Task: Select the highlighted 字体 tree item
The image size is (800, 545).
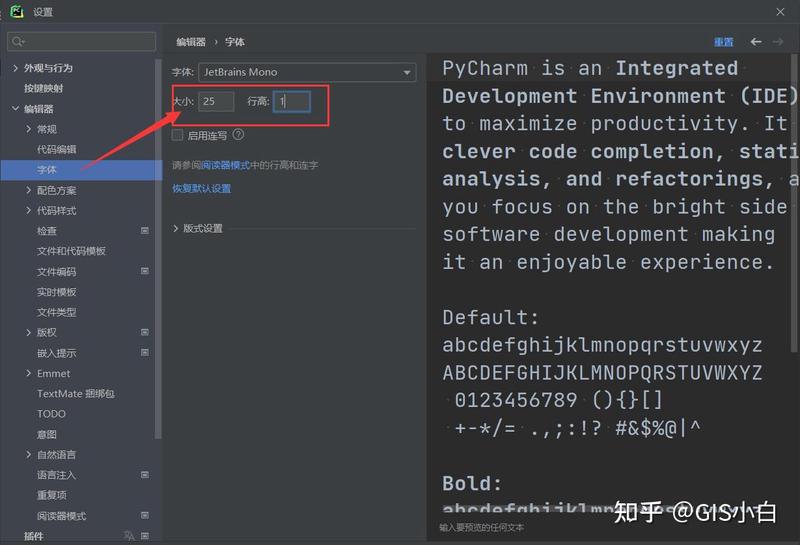Action: click(81, 170)
